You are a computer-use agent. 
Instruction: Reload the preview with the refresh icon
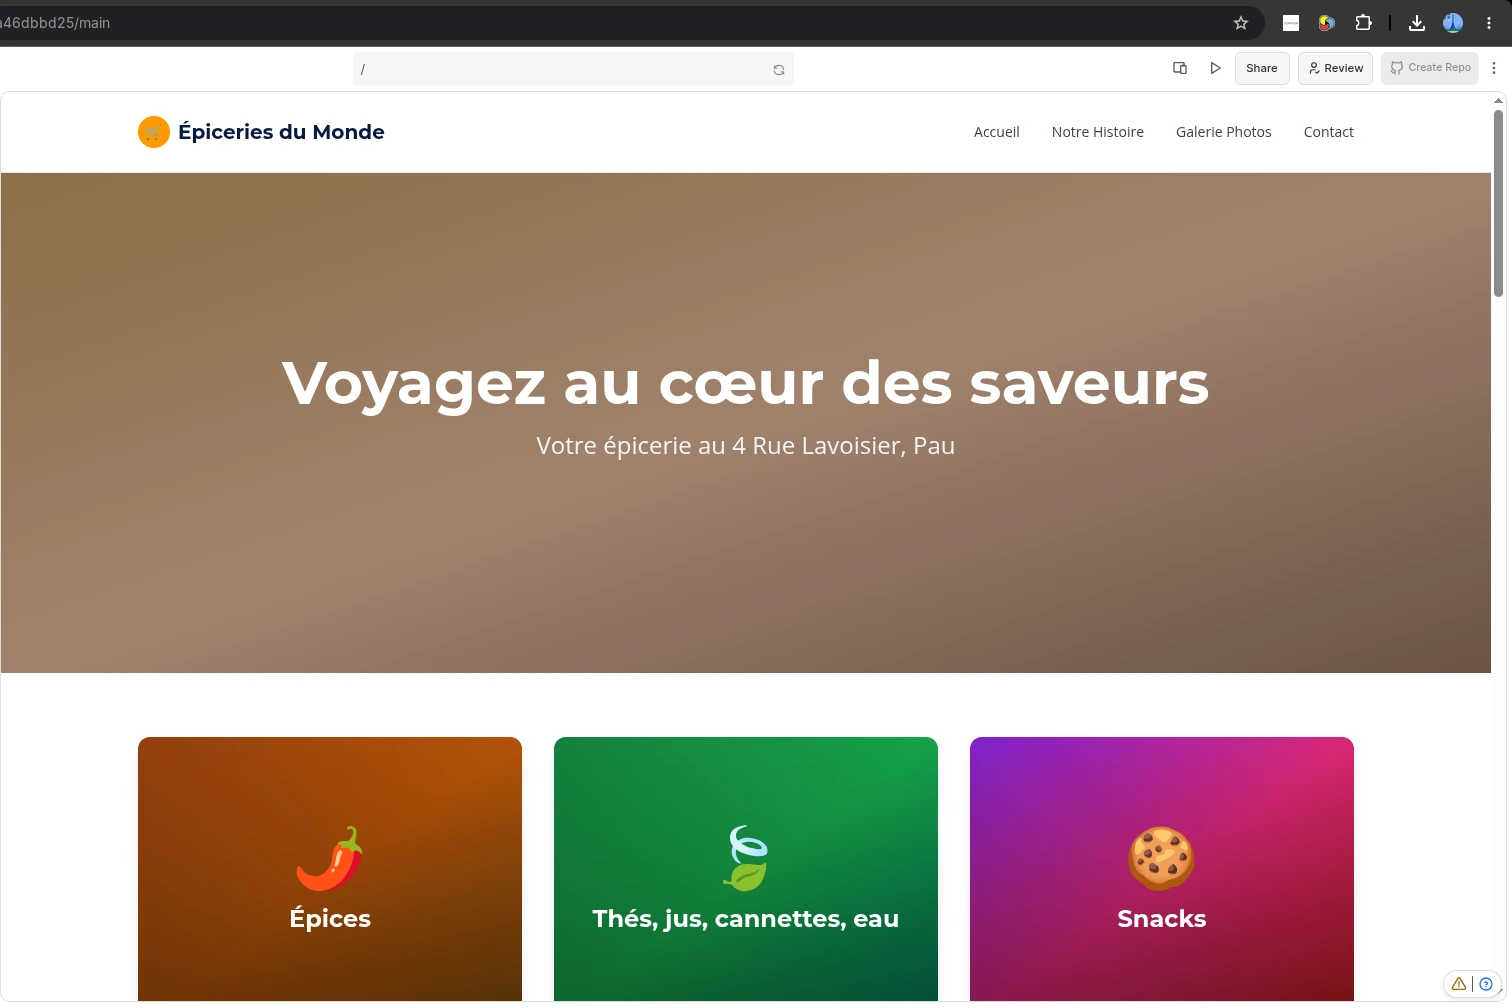779,70
